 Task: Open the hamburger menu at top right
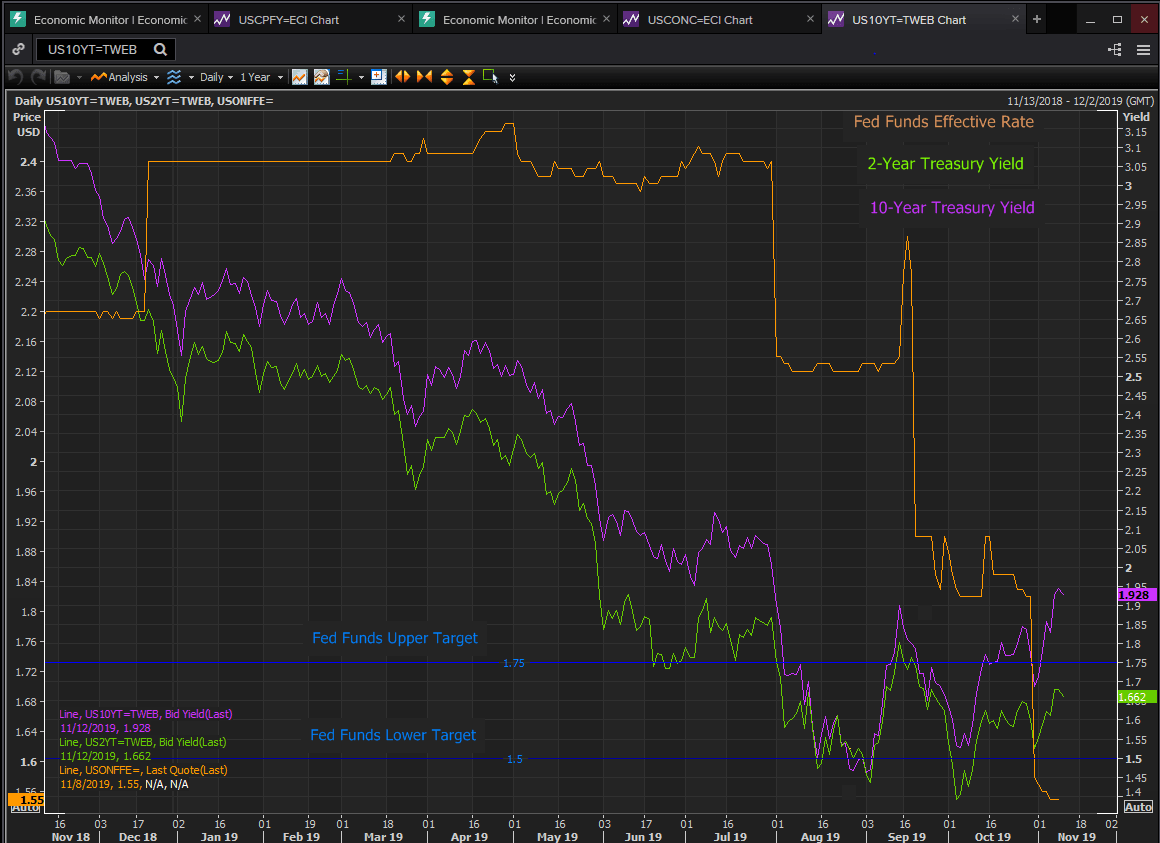coord(1143,49)
